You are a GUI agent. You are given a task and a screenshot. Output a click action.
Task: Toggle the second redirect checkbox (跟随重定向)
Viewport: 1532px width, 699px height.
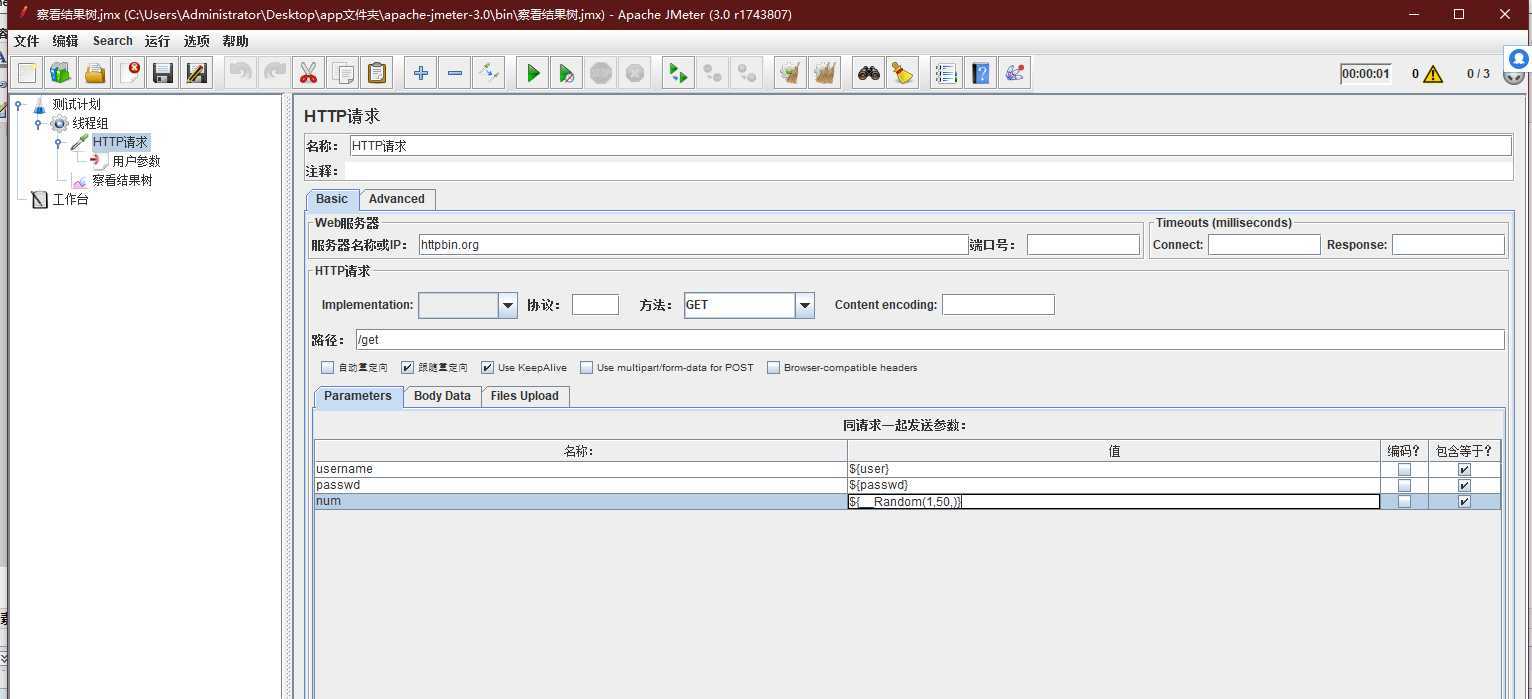pos(407,368)
